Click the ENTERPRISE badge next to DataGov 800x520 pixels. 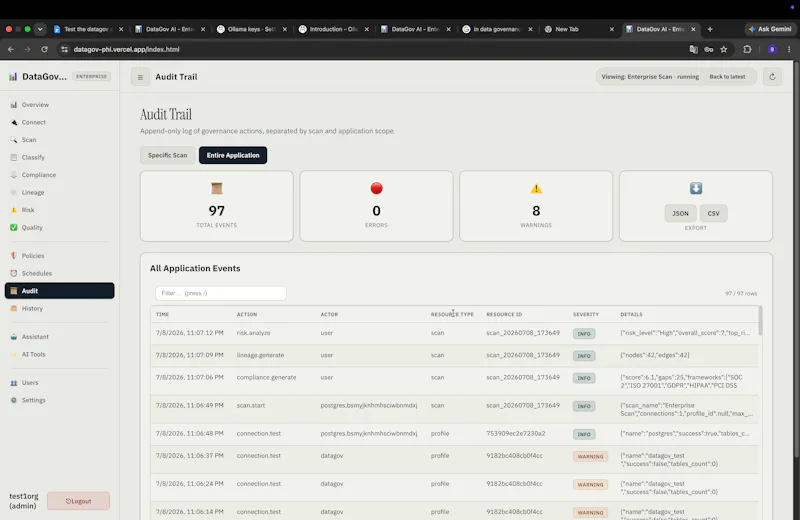pos(91,77)
